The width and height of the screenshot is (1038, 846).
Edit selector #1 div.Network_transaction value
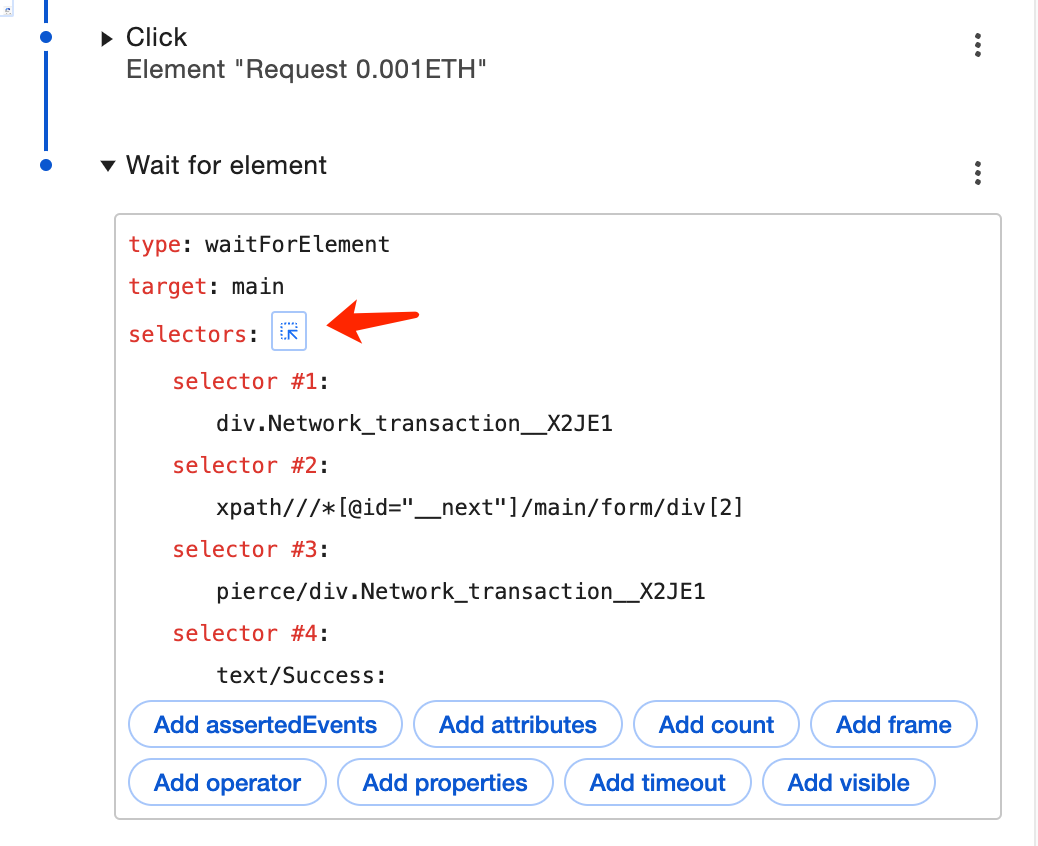click(414, 424)
